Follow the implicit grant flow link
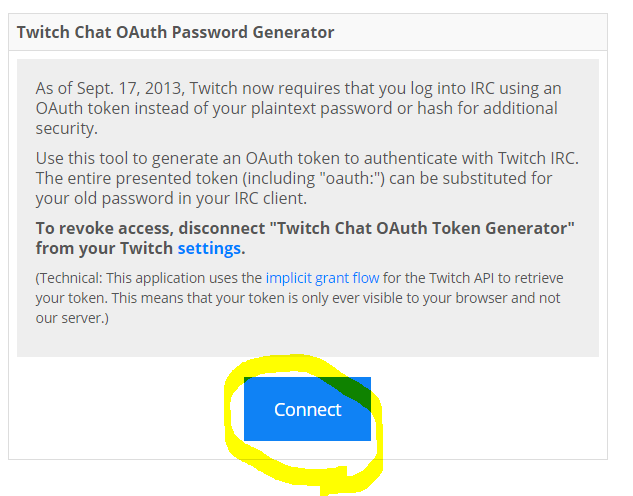The width and height of the screenshot is (633, 496). pos(322,278)
